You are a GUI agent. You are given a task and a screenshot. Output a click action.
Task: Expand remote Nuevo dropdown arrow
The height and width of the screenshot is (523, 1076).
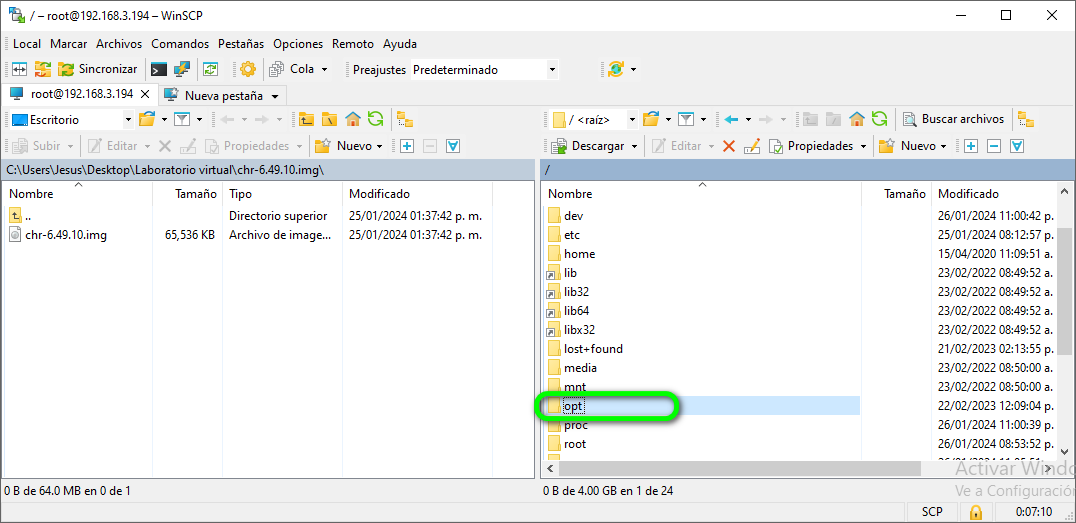(944, 146)
